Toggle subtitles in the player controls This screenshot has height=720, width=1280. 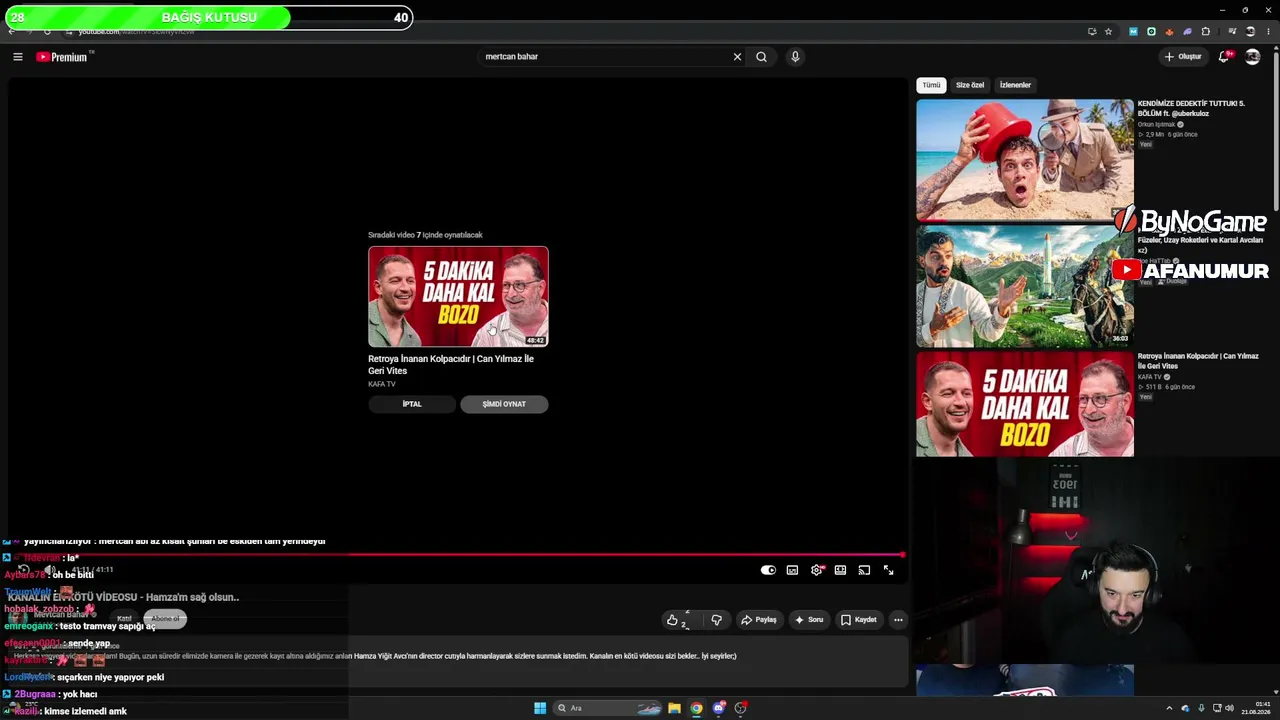(792, 570)
